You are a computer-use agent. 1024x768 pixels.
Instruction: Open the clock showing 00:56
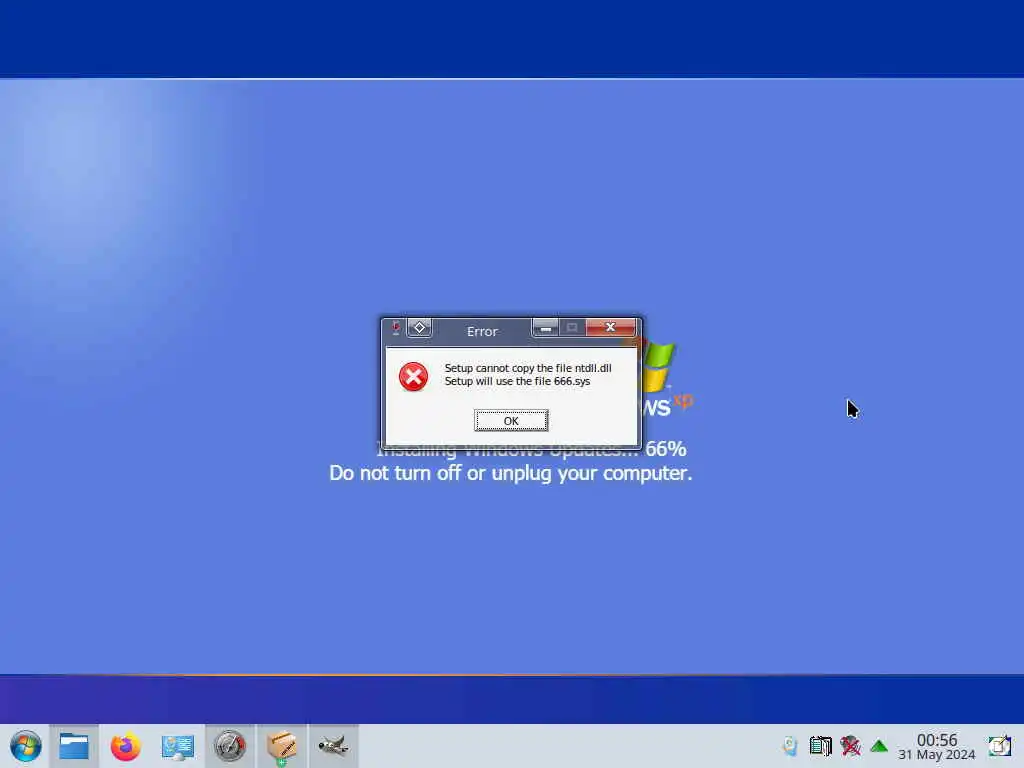point(937,740)
